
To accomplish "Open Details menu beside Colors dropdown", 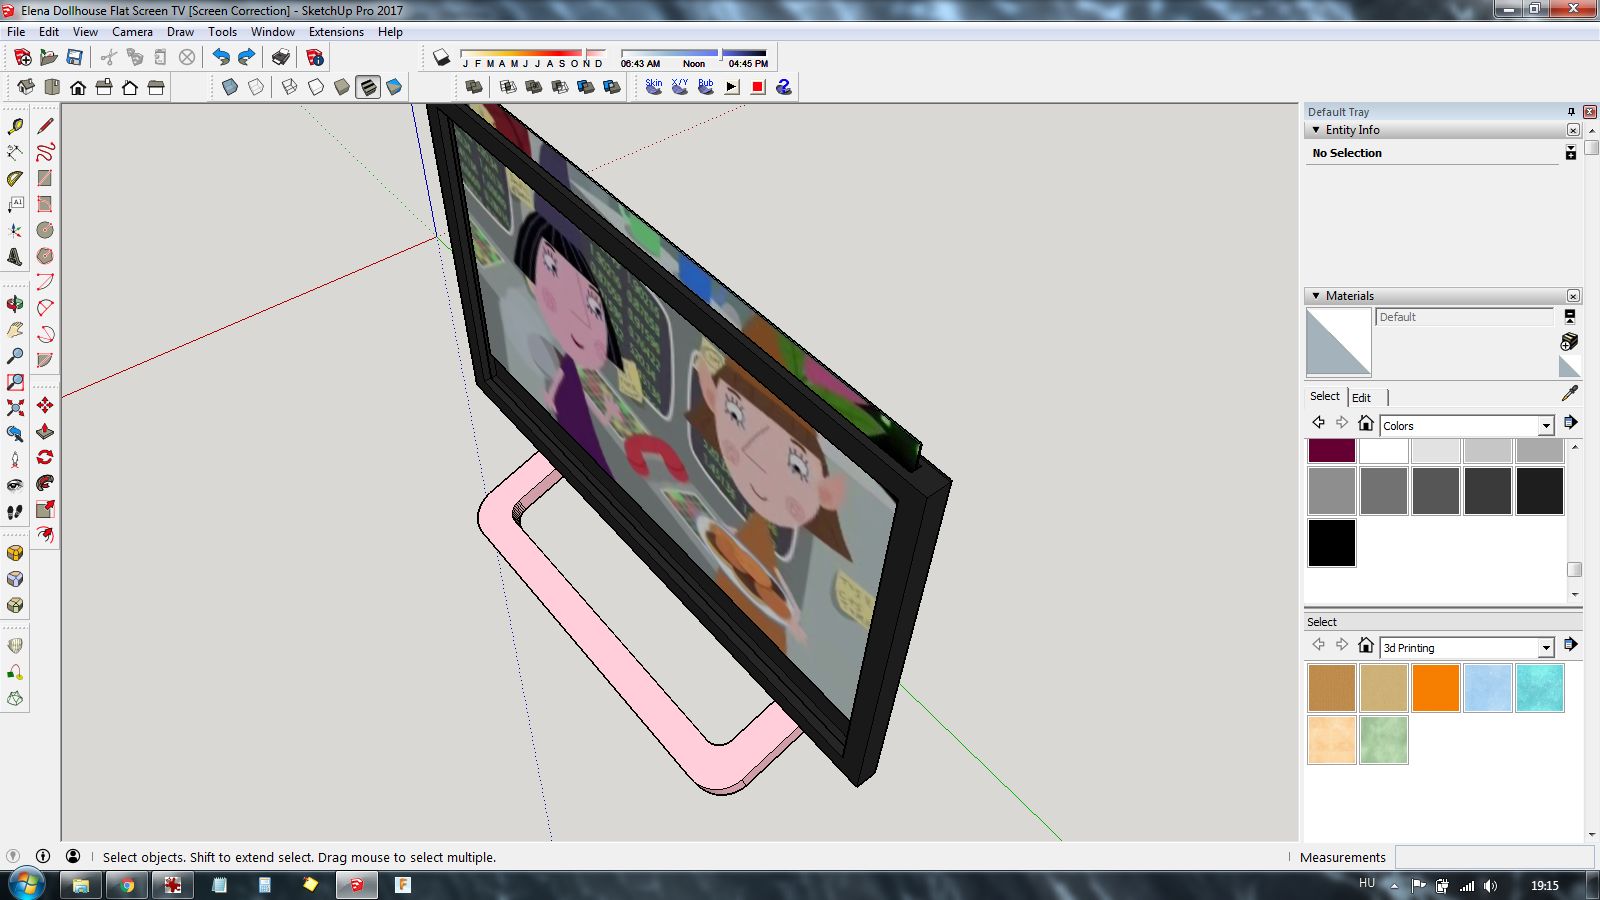I will coord(1571,422).
